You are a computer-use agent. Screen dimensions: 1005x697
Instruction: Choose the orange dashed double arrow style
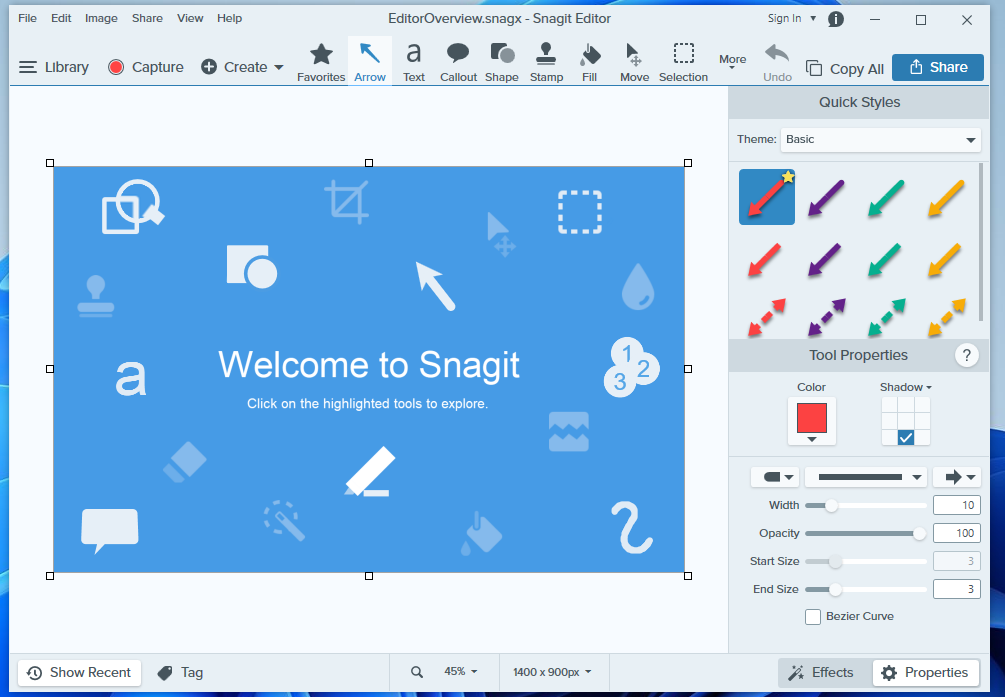click(946, 317)
